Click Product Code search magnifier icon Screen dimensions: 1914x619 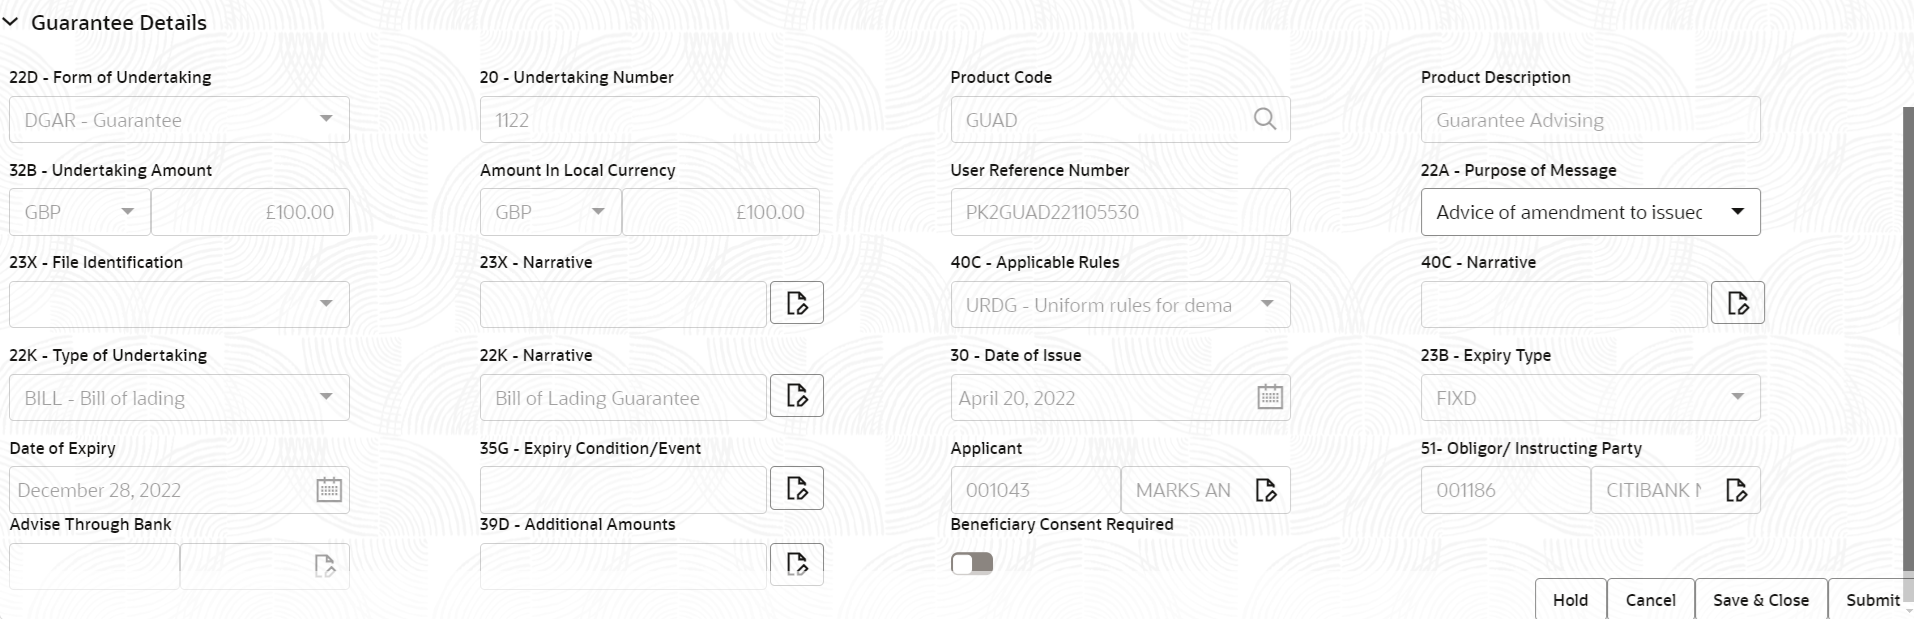pyautogui.click(x=1264, y=119)
